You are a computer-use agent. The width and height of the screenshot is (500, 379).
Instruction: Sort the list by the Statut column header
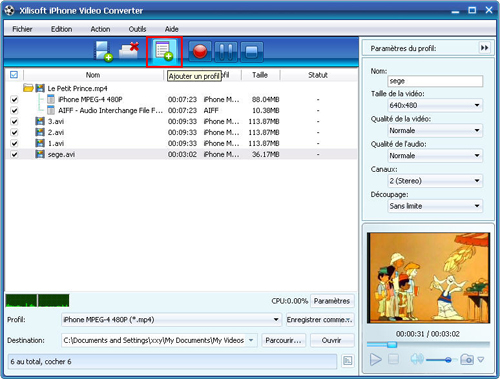pyautogui.click(x=318, y=75)
